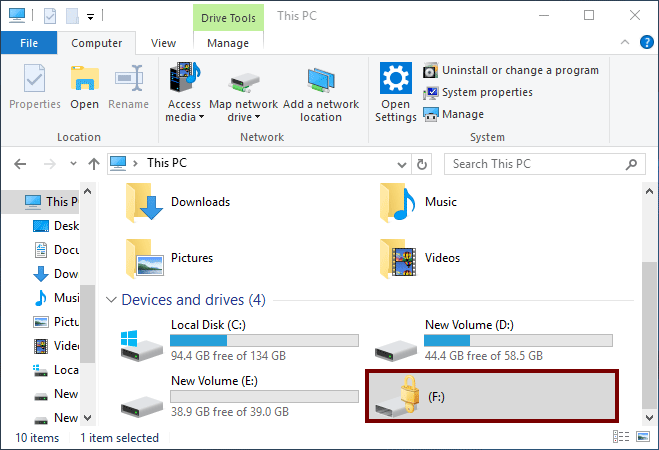The height and width of the screenshot is (450, 659).
Task: Switch to the Computer ribbon tab
Action: (x=97, y=43)
